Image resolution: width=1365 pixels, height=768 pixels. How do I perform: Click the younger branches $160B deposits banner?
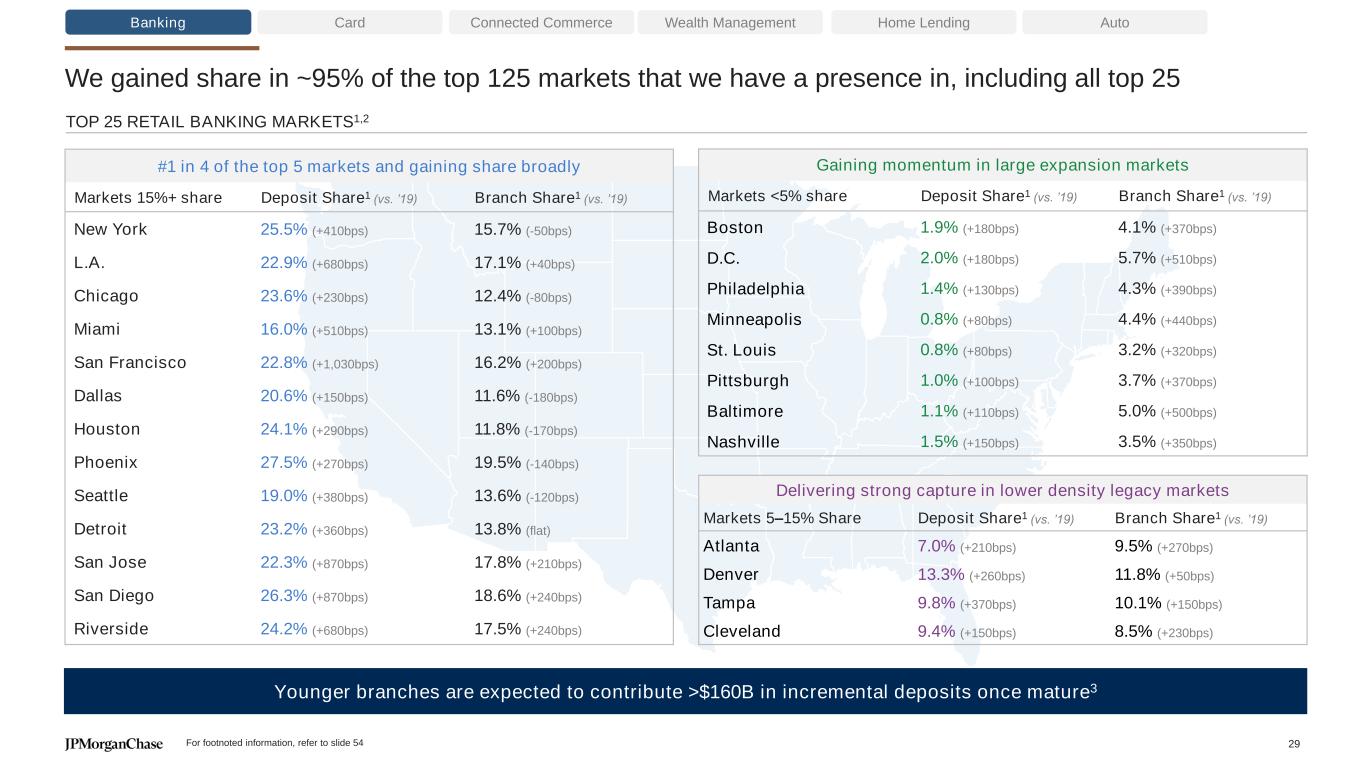tap(685, 691)
